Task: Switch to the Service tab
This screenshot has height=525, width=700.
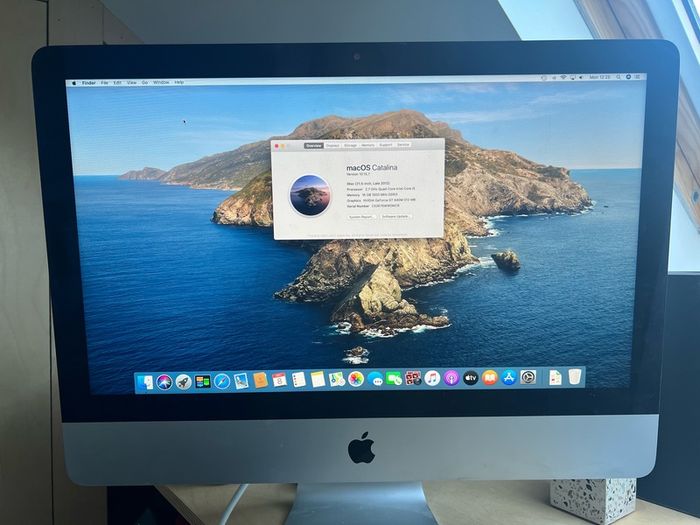Action: [x=403, y=145]
